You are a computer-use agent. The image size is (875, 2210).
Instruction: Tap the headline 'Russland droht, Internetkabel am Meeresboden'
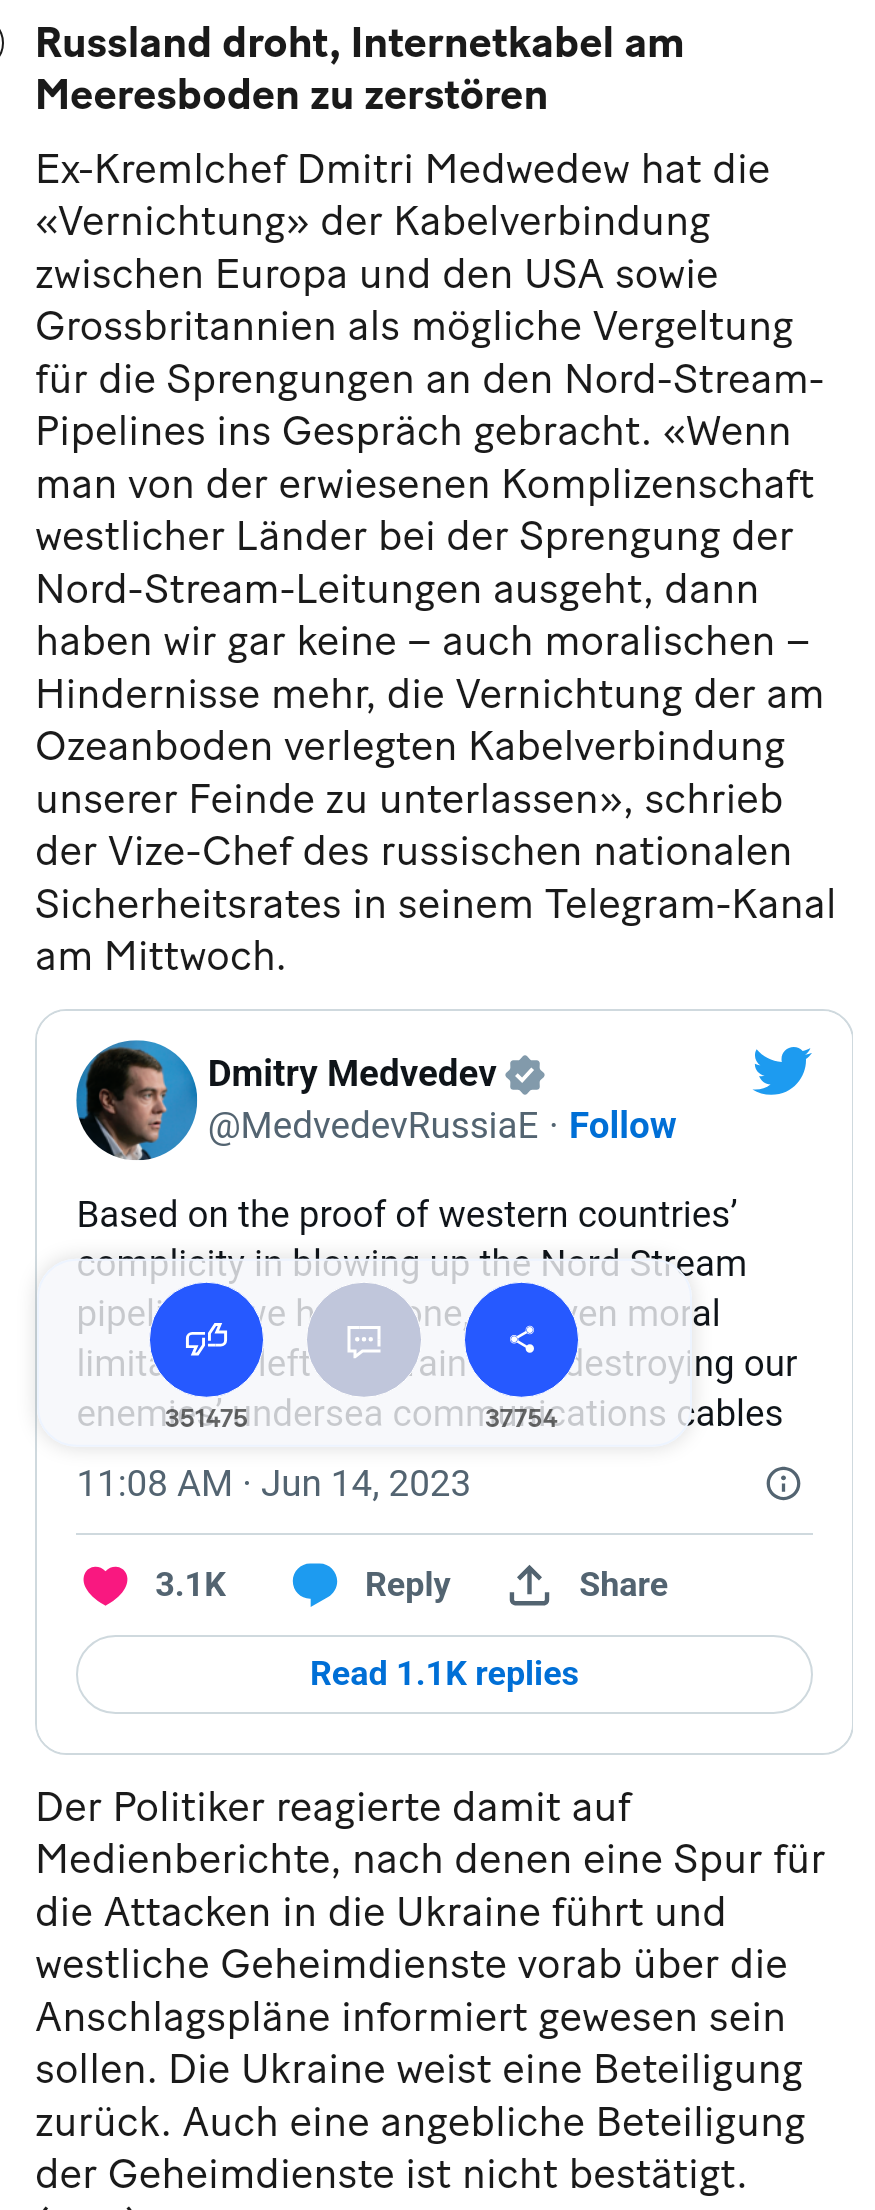pyautogui.click(x=360, y=70)
